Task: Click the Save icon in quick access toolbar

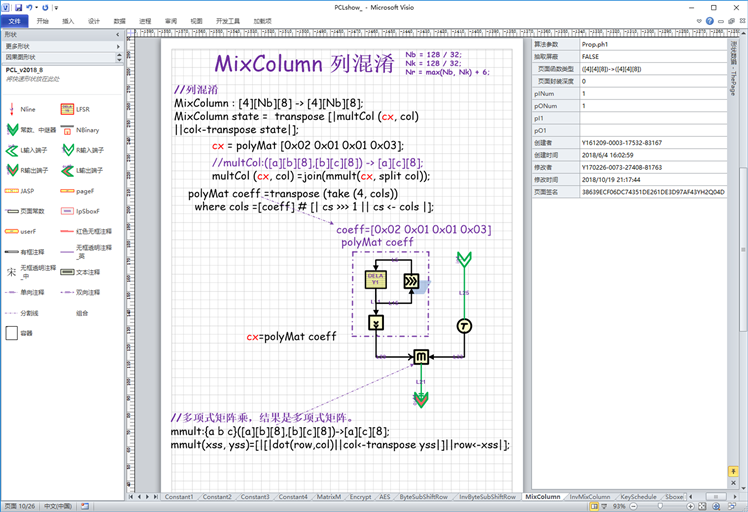Action: coord(19,6)
